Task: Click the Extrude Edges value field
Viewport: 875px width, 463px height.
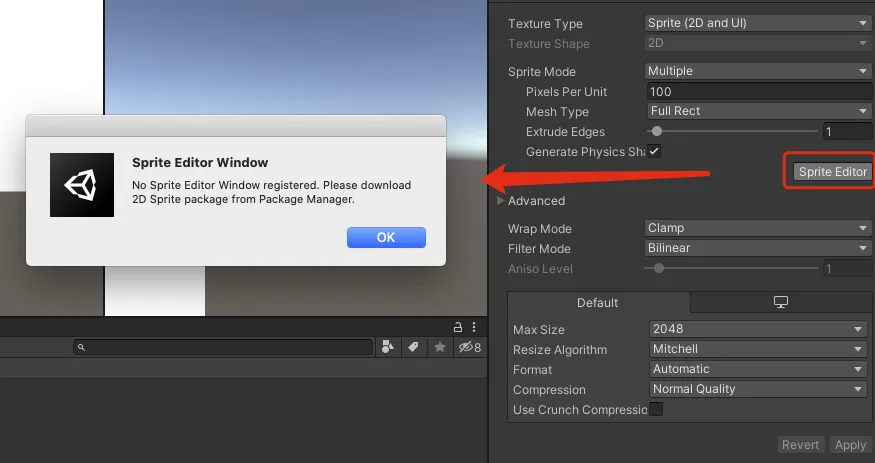Action: click(x=847, y=132)
